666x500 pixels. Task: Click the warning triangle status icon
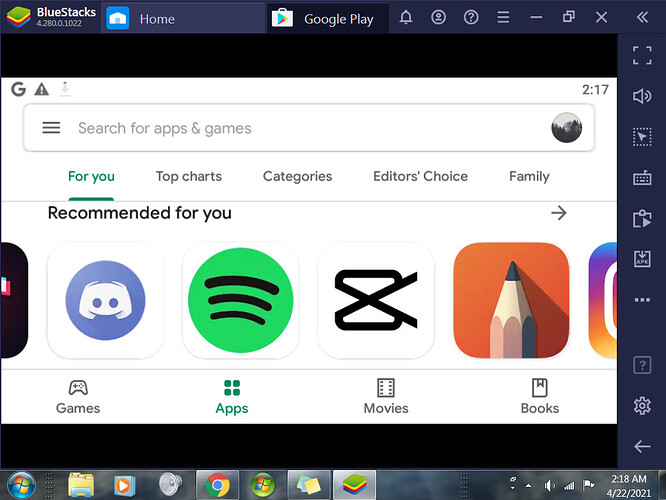pos(42,89)
